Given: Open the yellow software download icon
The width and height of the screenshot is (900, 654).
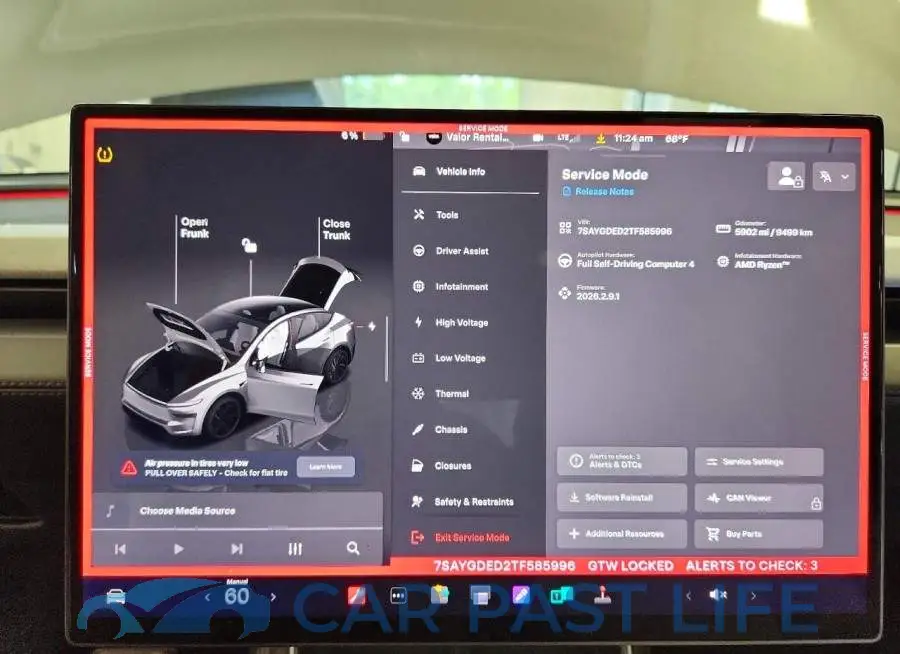Looking at the screenshot, I should [600, 138].
